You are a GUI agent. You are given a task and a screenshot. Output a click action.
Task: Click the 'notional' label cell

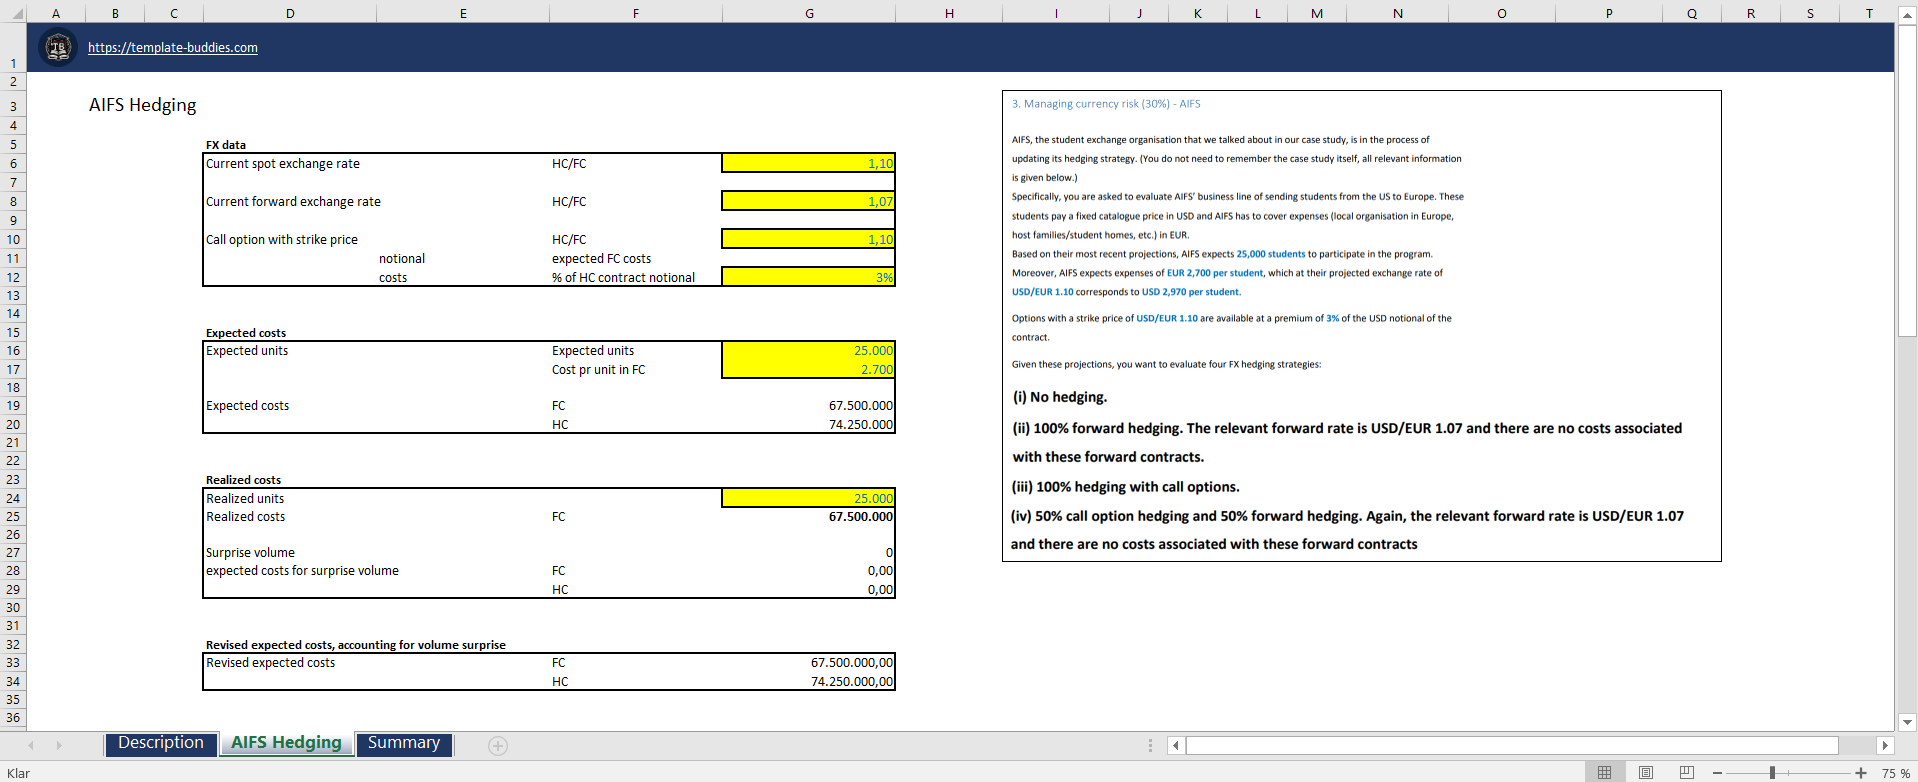point(402,259)
